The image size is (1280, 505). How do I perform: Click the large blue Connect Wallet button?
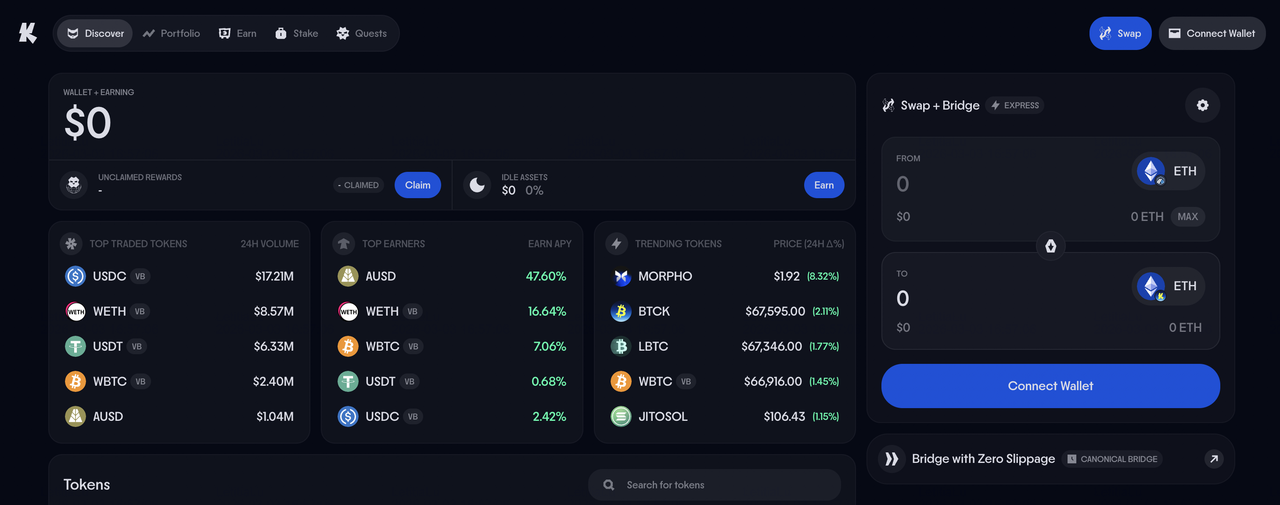pos(1050,386)
